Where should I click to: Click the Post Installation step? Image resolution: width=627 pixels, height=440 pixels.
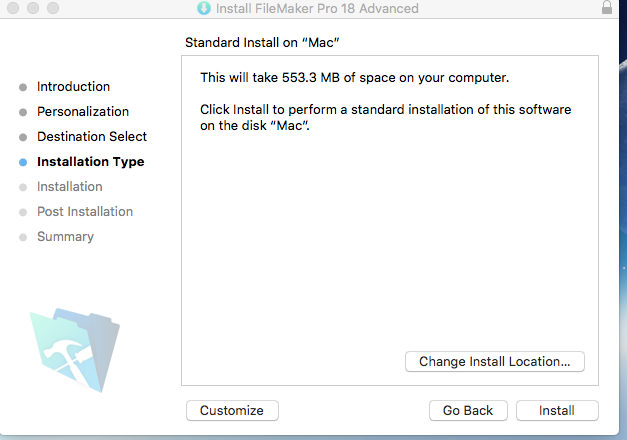85,212
